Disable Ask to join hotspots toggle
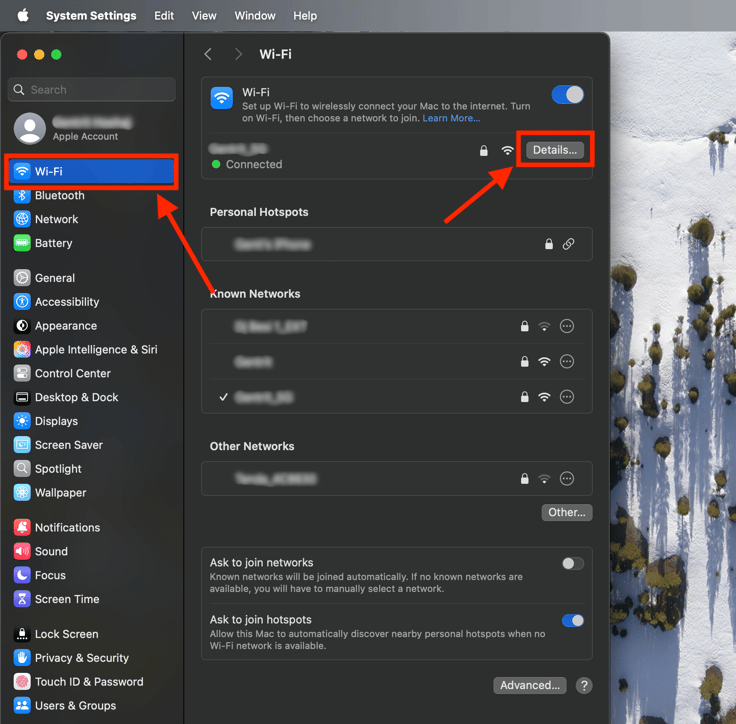 (572, 621)
